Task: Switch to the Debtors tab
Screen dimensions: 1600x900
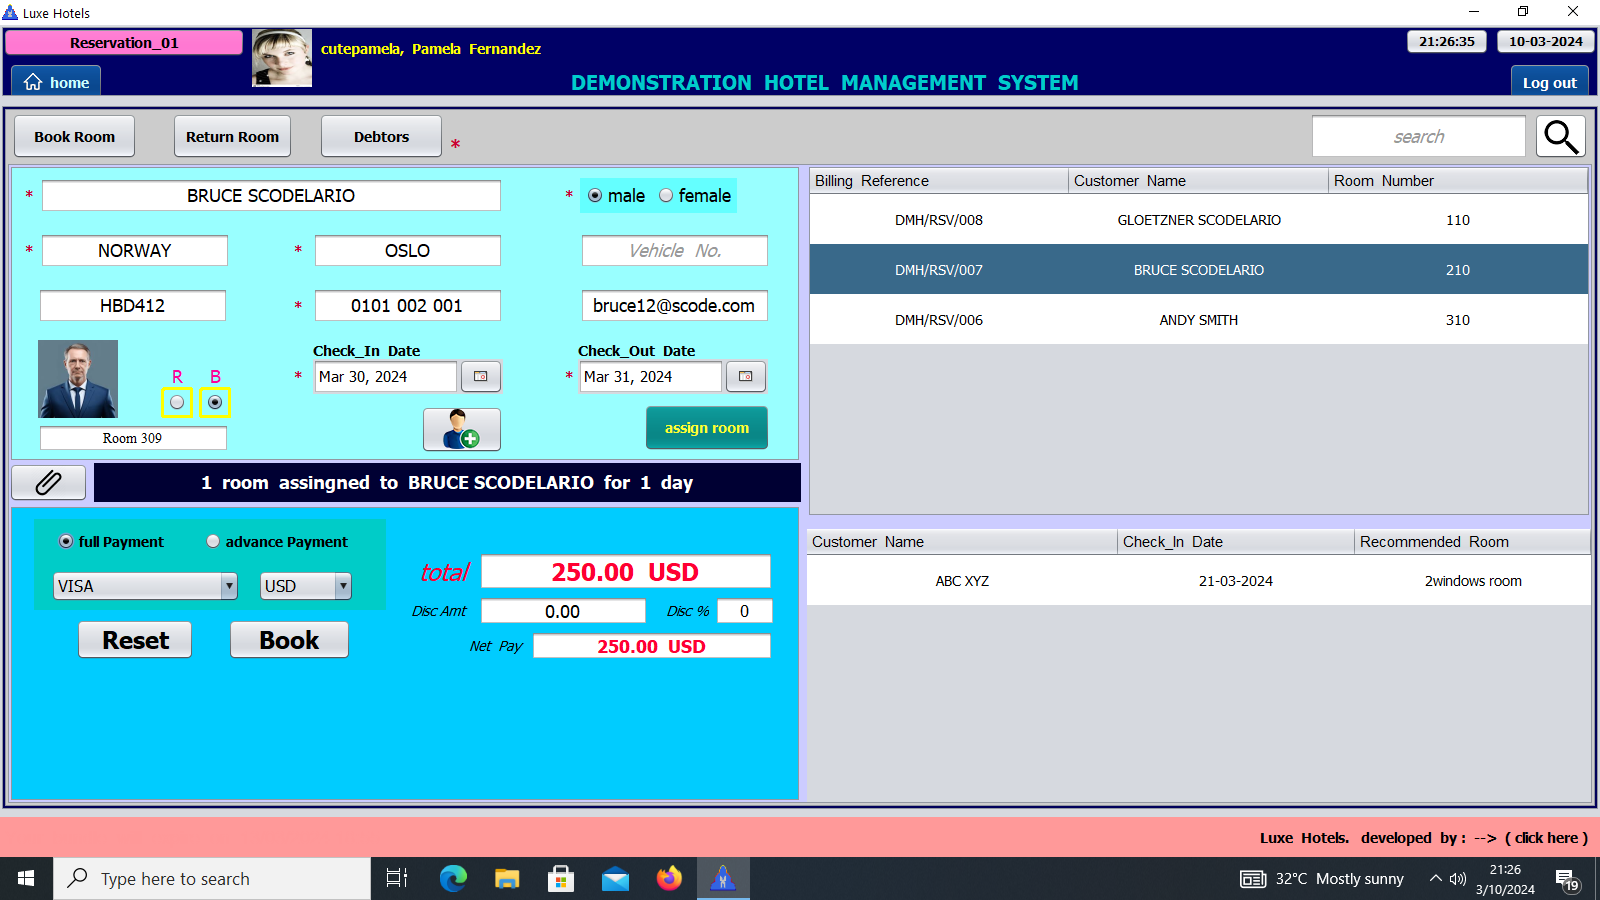Action: [x=381, y=137]
